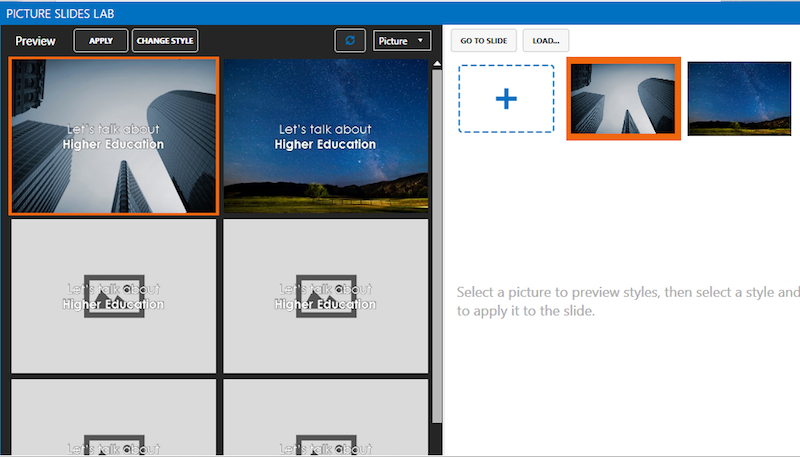Open the Picture dropdown
Screen dimensions: 800x457
402,41
